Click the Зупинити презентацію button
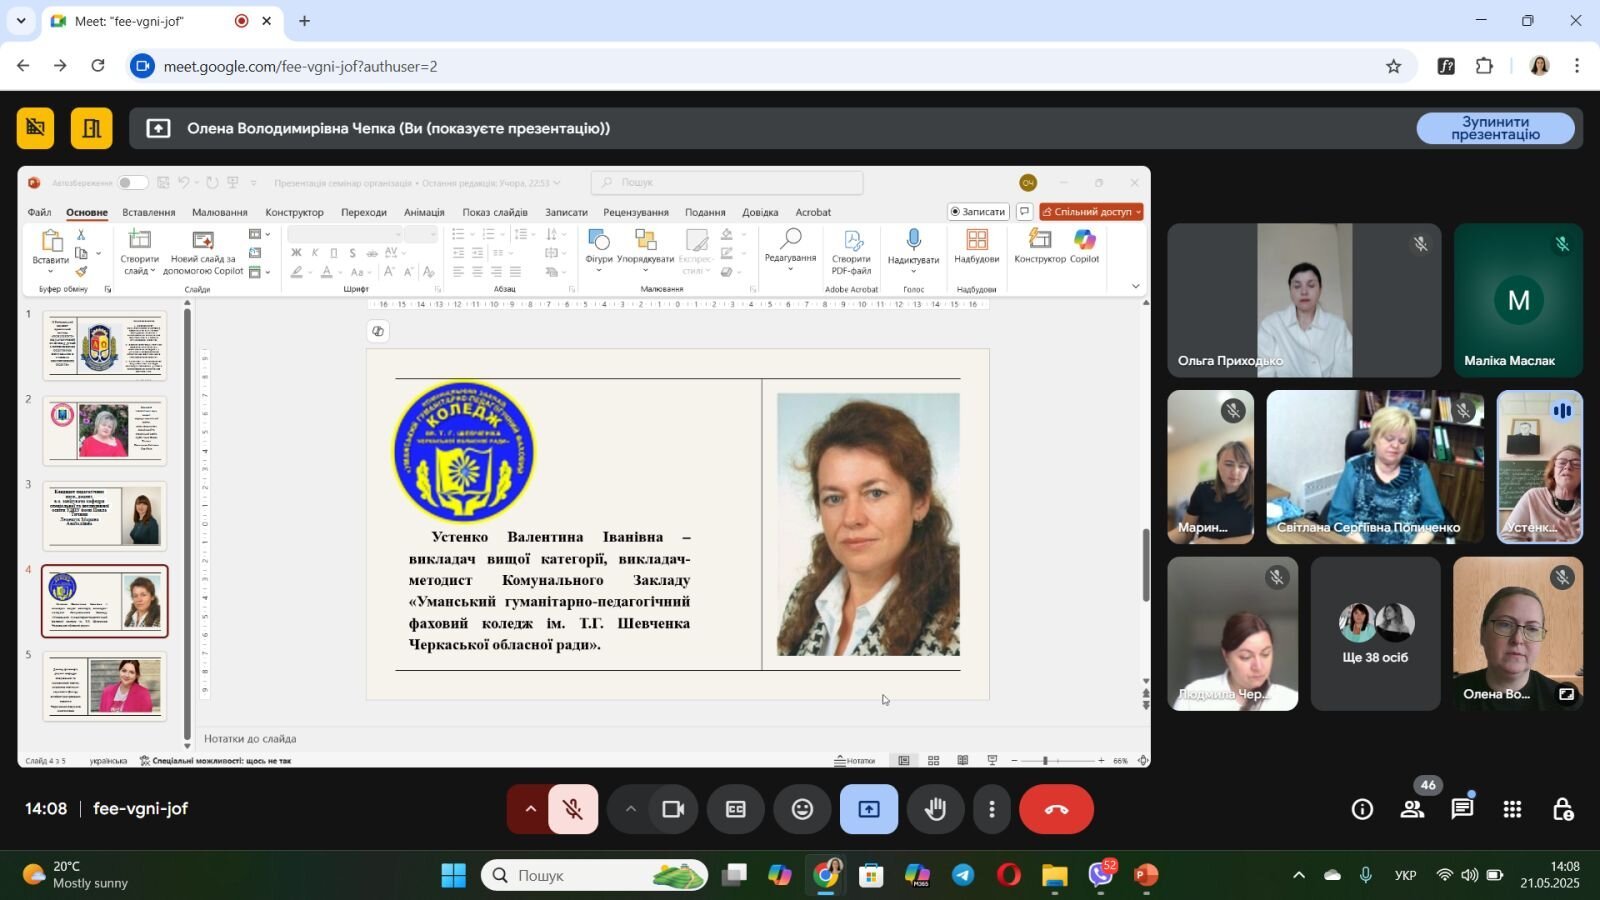This screenshot has width=1600, height=900. coord(1495,128)
